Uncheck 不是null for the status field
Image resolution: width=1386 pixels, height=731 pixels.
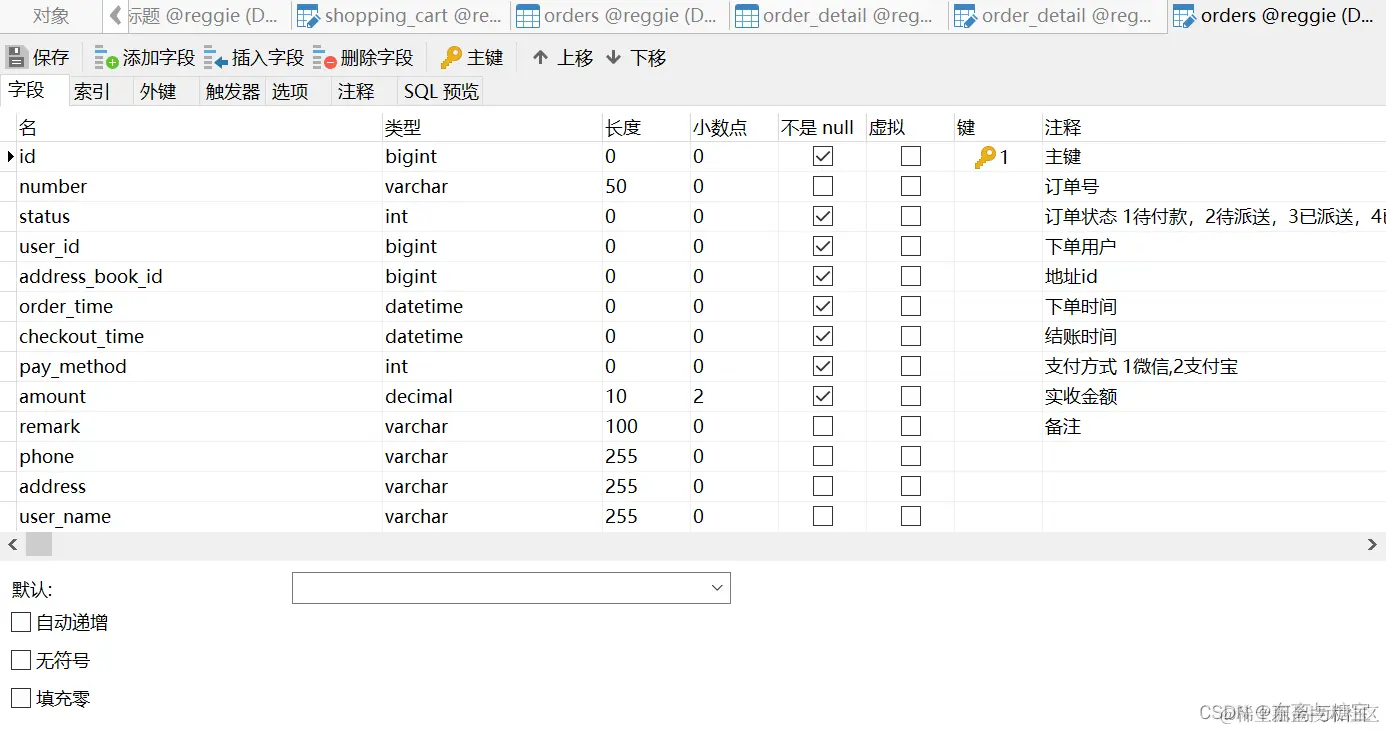(822, 216)
